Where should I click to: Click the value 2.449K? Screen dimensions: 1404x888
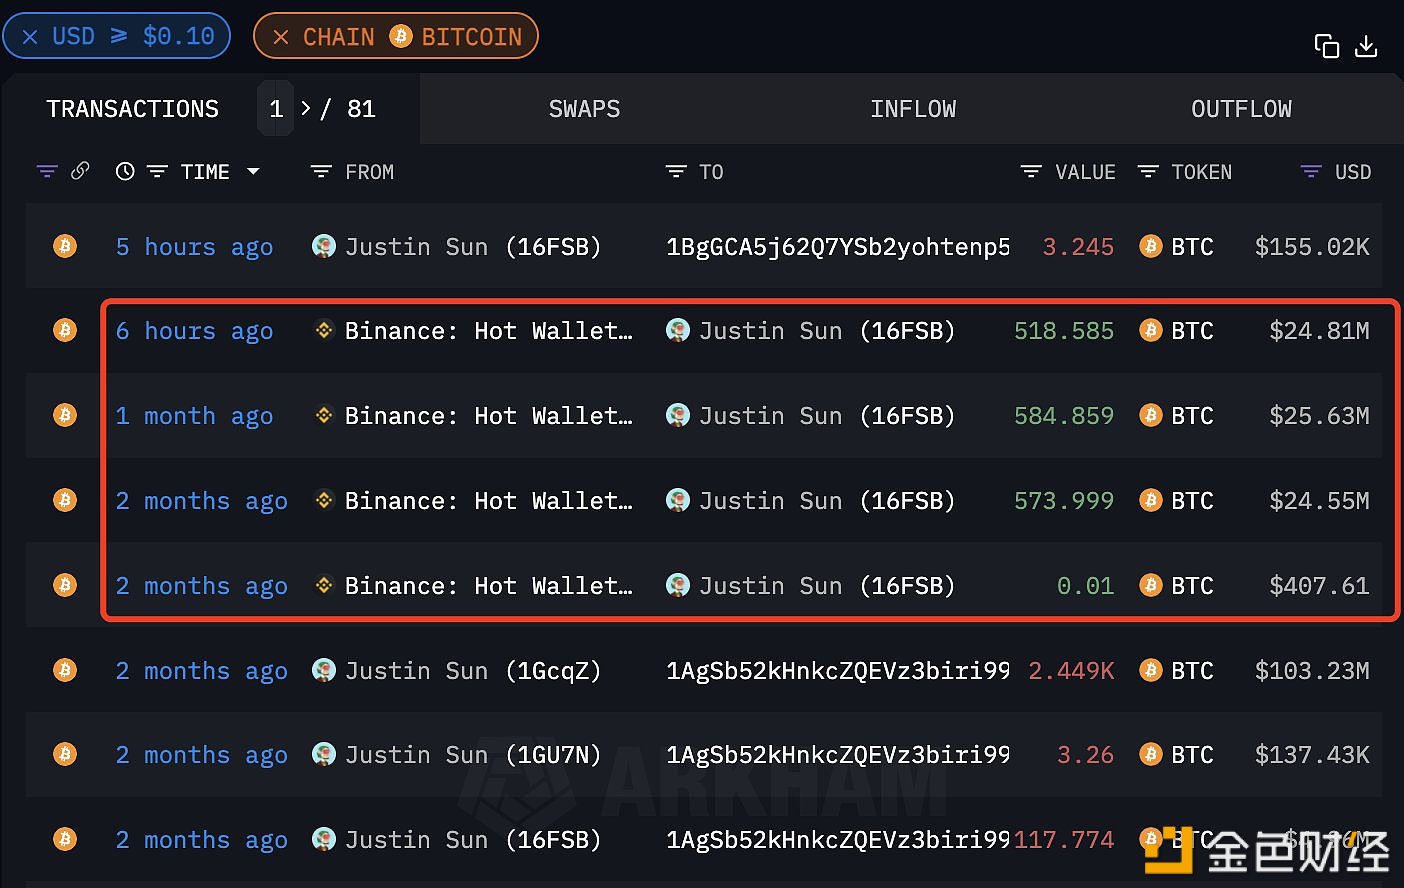1071,671
